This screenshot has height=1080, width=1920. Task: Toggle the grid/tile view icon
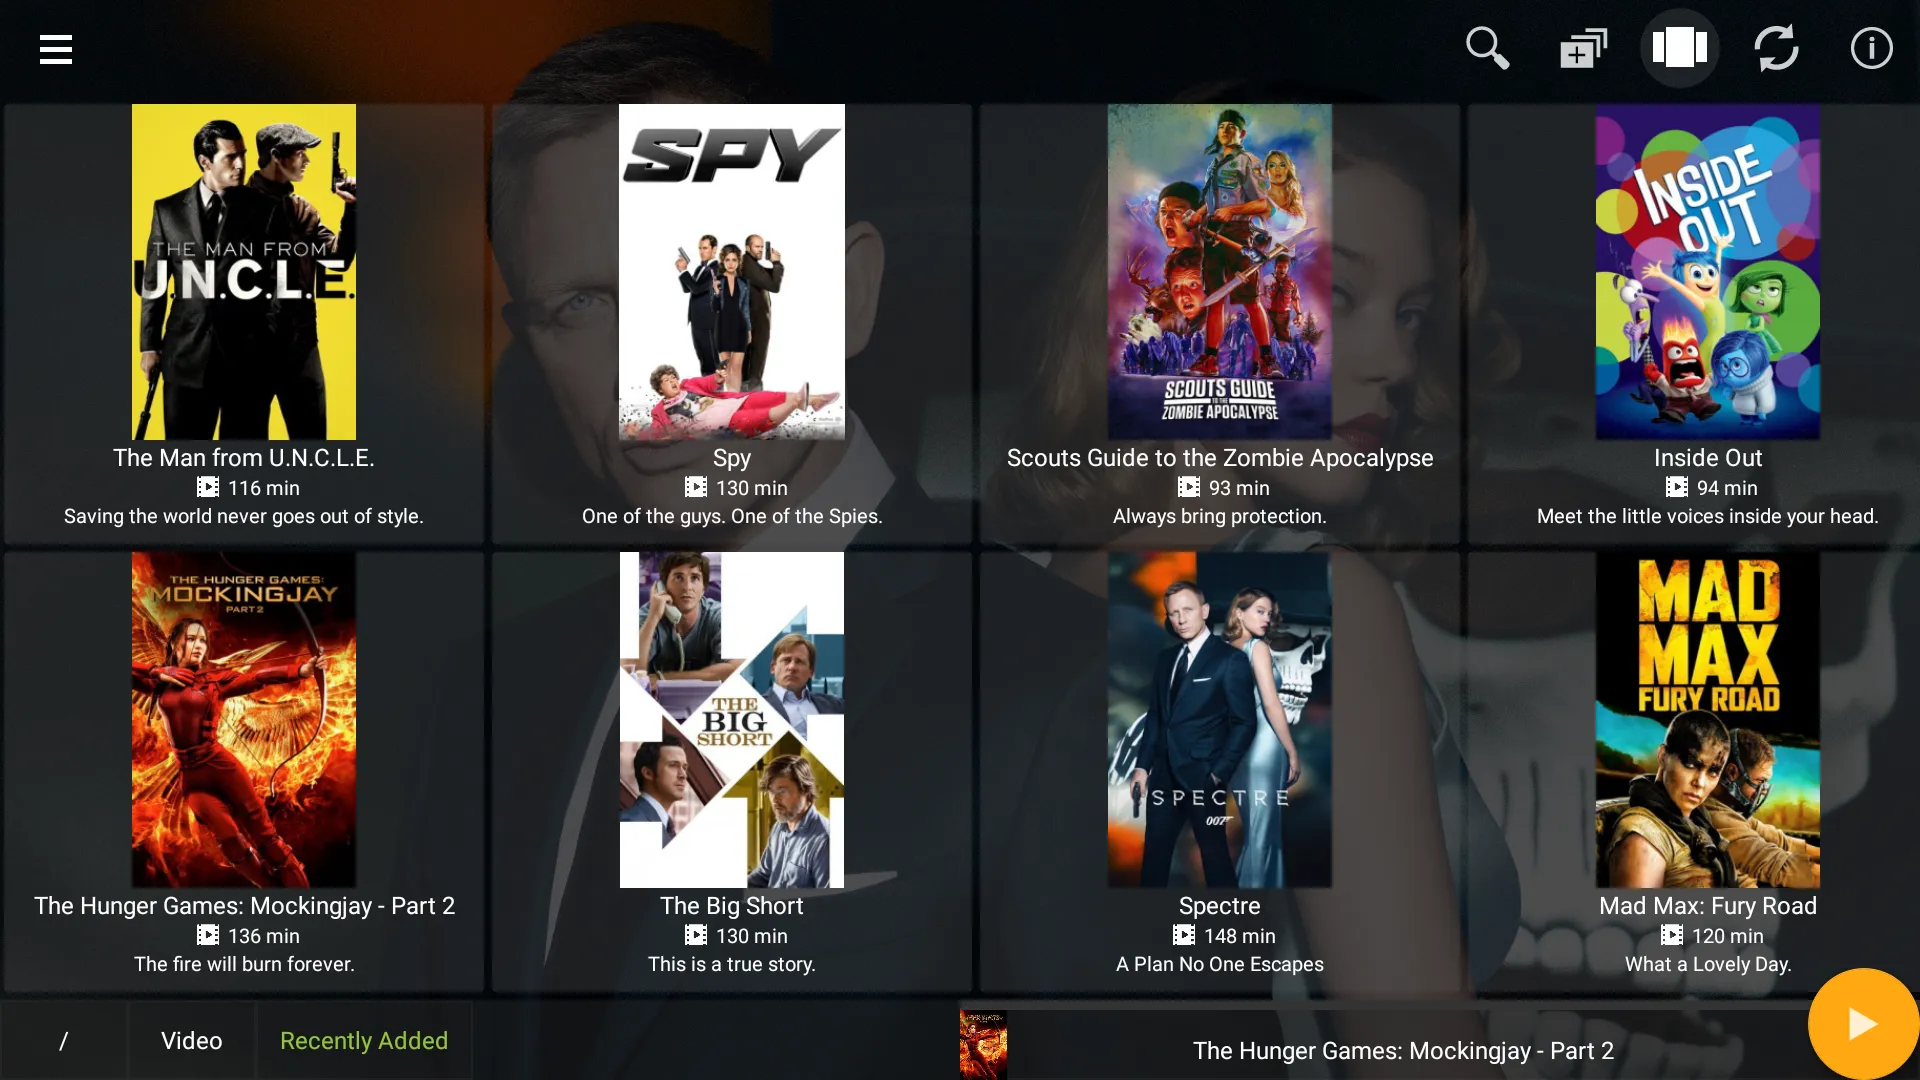click(x=1679, y=47)
